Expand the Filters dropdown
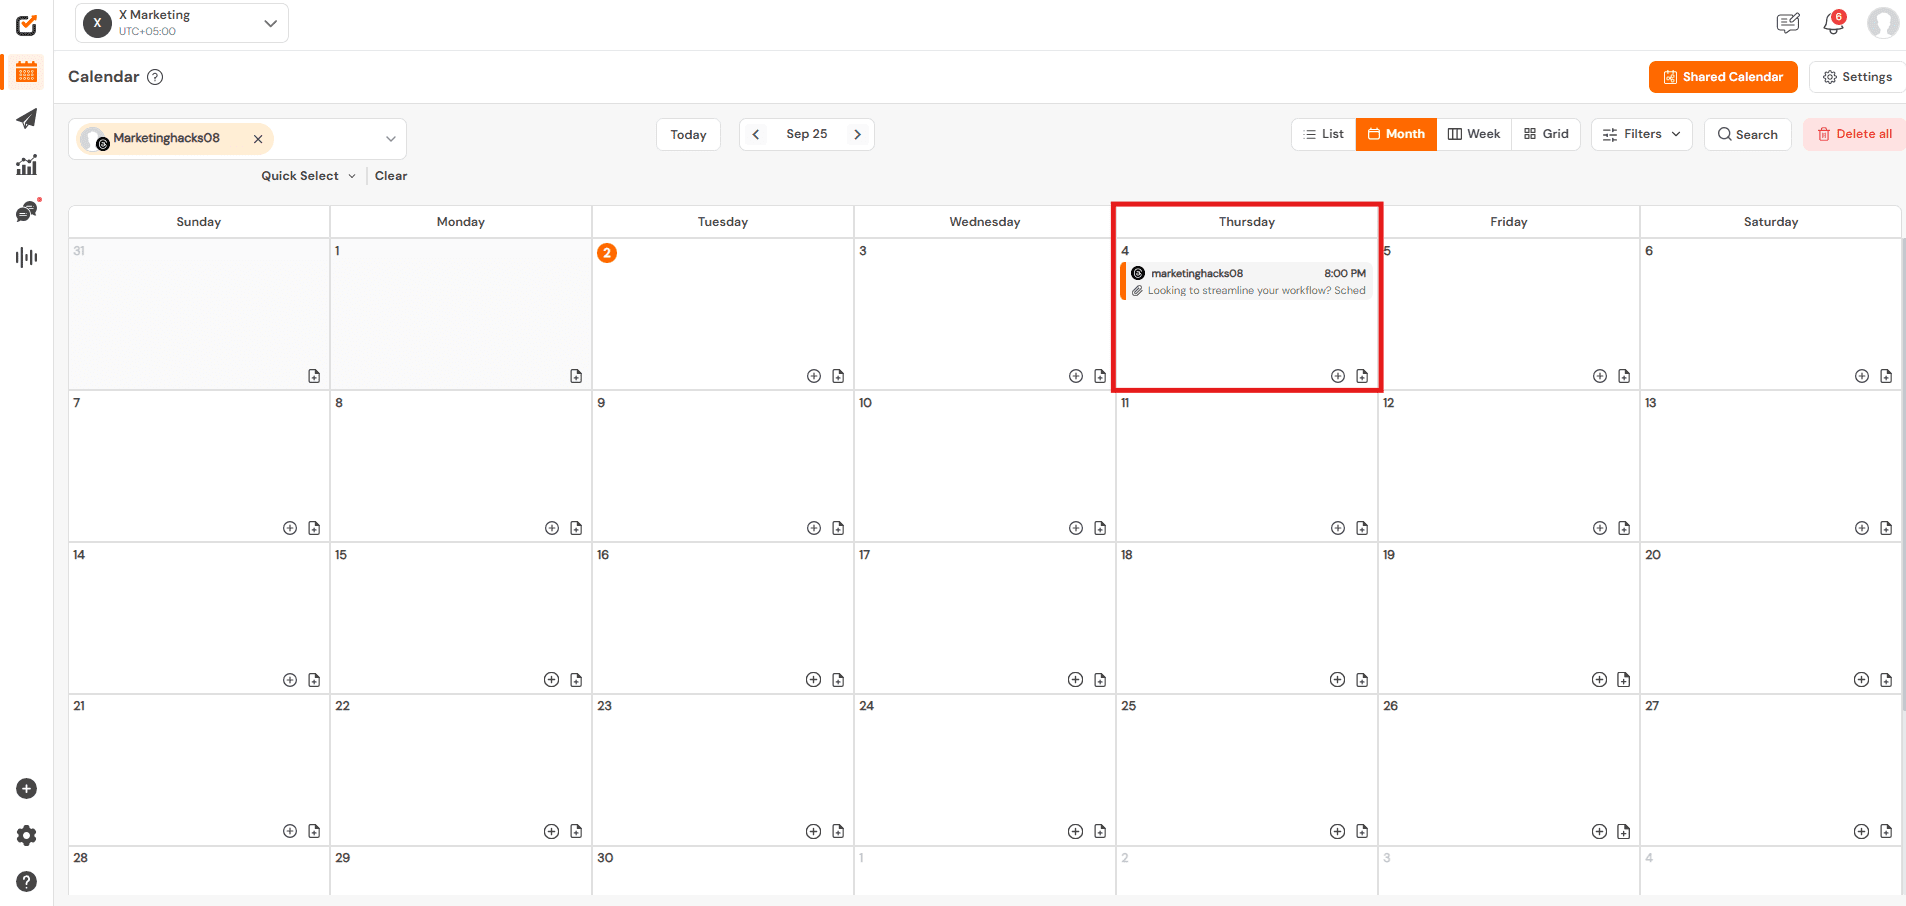The image size is (1906, 906). click(x=1640, y=134)
